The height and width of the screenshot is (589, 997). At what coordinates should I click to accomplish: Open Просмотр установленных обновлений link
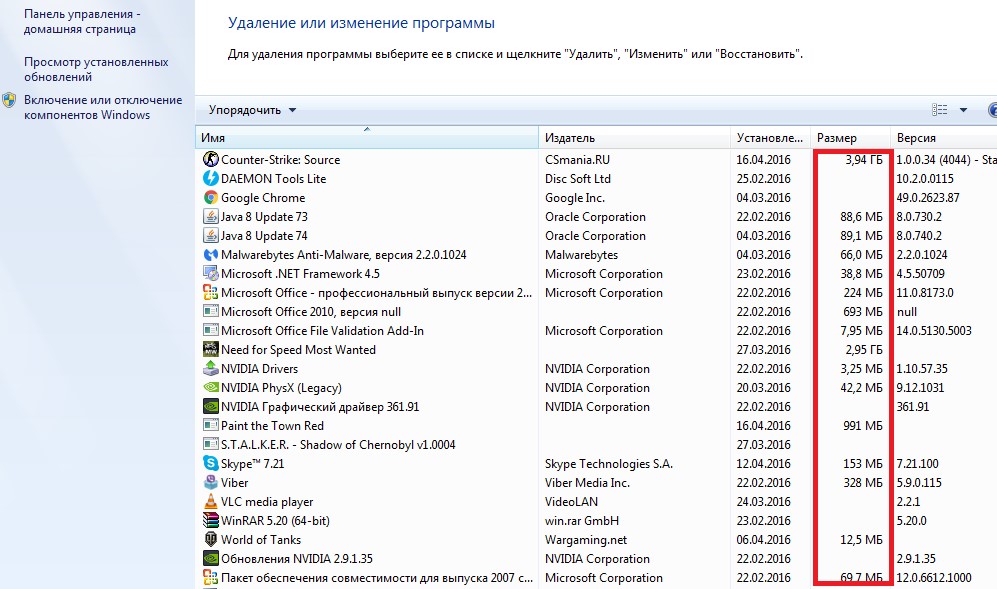[x=96, y=69]
